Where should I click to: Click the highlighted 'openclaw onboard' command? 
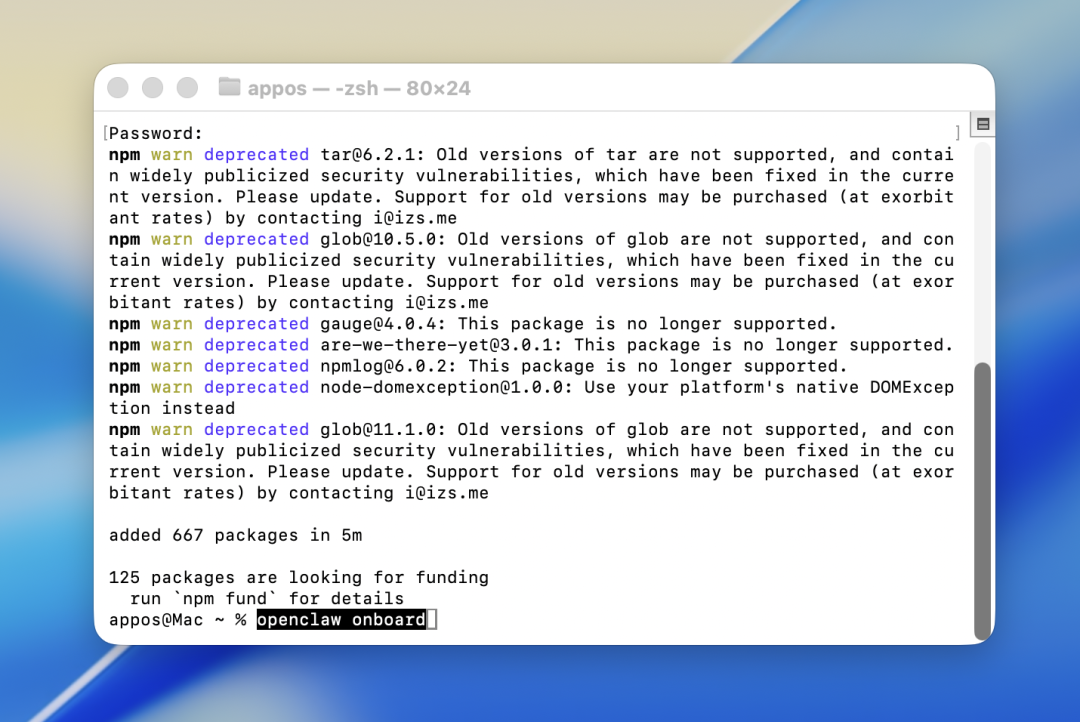point(341,620)
